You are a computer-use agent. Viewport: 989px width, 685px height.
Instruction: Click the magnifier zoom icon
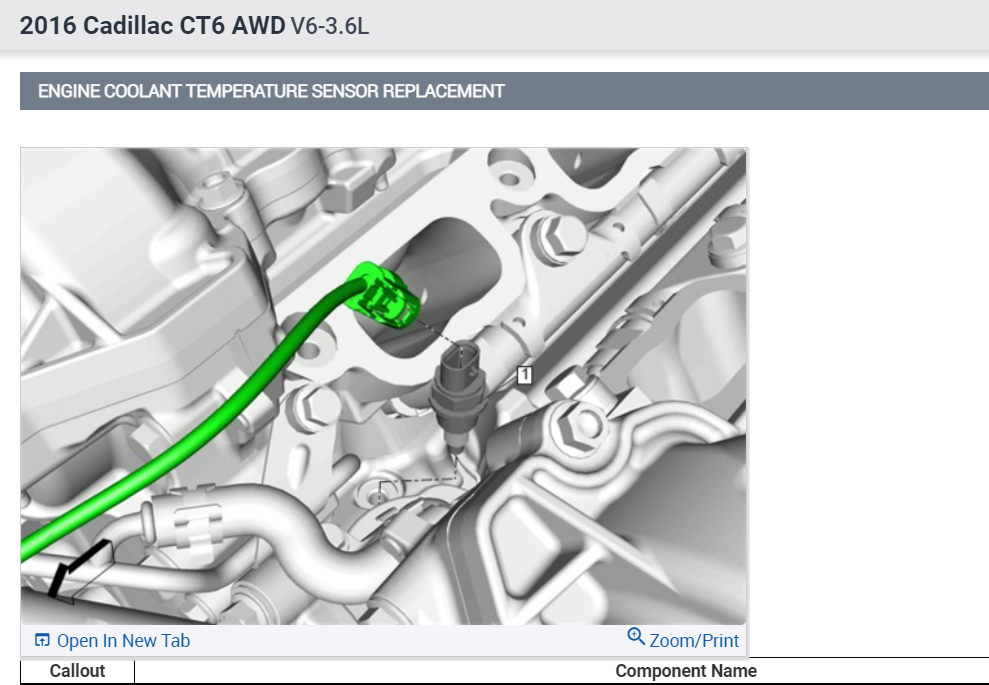(636, 636)
